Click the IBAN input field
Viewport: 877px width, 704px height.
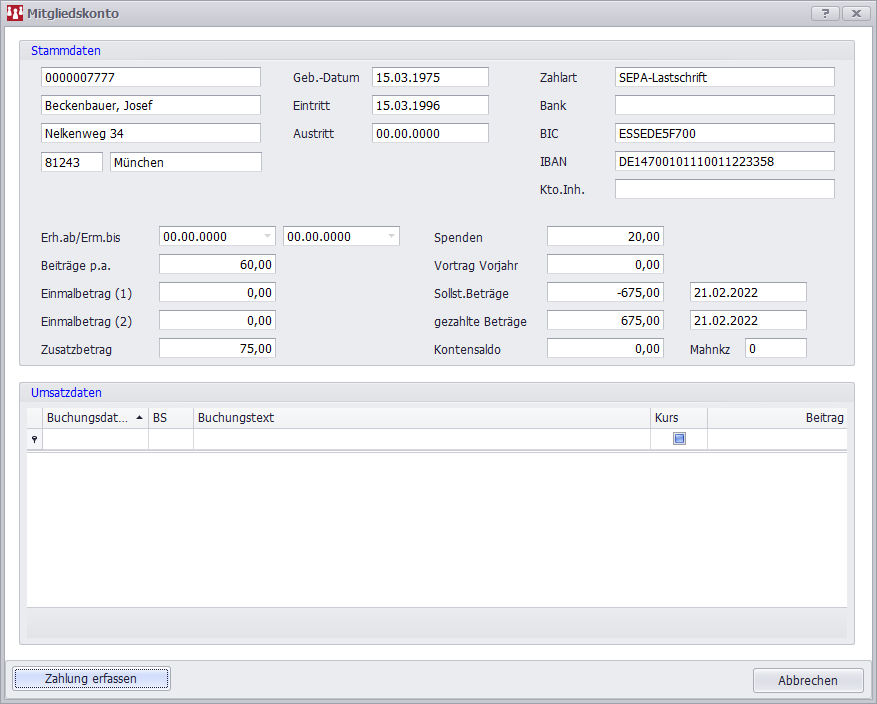coord(724,162)
